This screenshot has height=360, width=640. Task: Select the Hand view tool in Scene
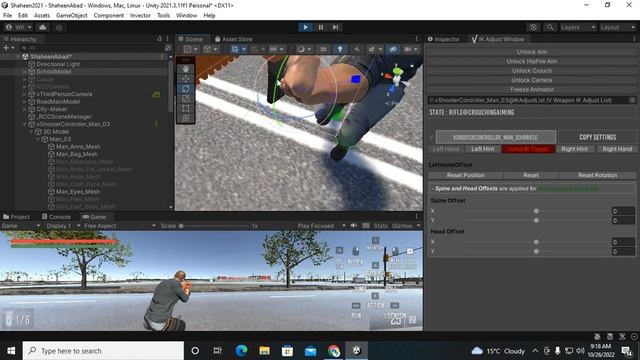click(186, 69)
